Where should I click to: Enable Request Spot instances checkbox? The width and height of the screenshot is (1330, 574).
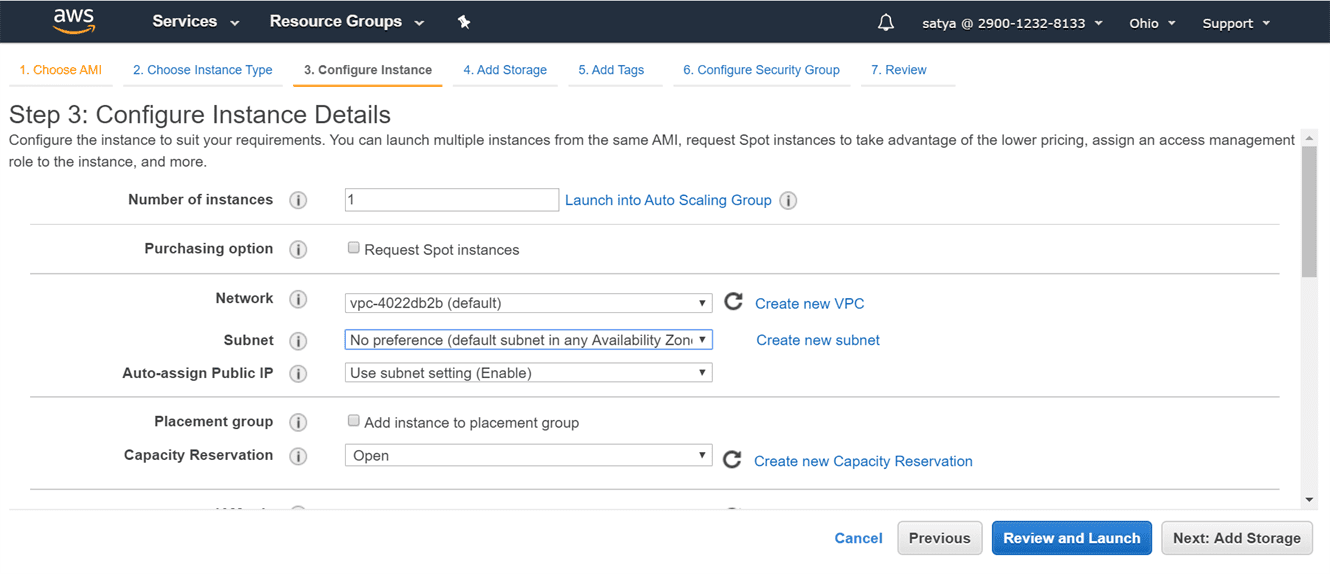[354, 248]
